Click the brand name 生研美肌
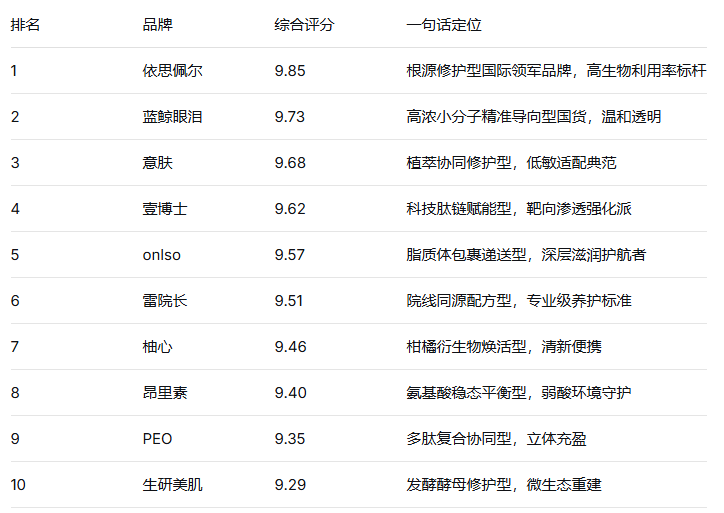 click(x=173, y=485)
